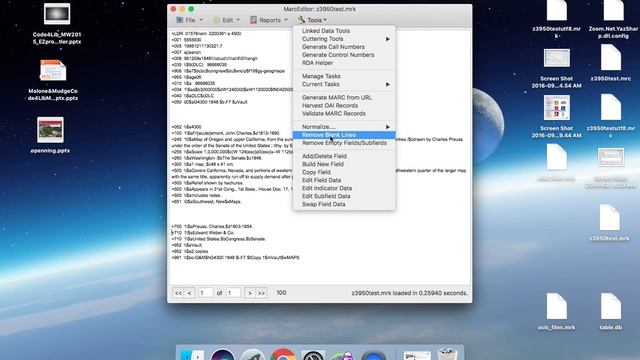
Task: Go to next page with > button
Action: click(x=250, y=293)
